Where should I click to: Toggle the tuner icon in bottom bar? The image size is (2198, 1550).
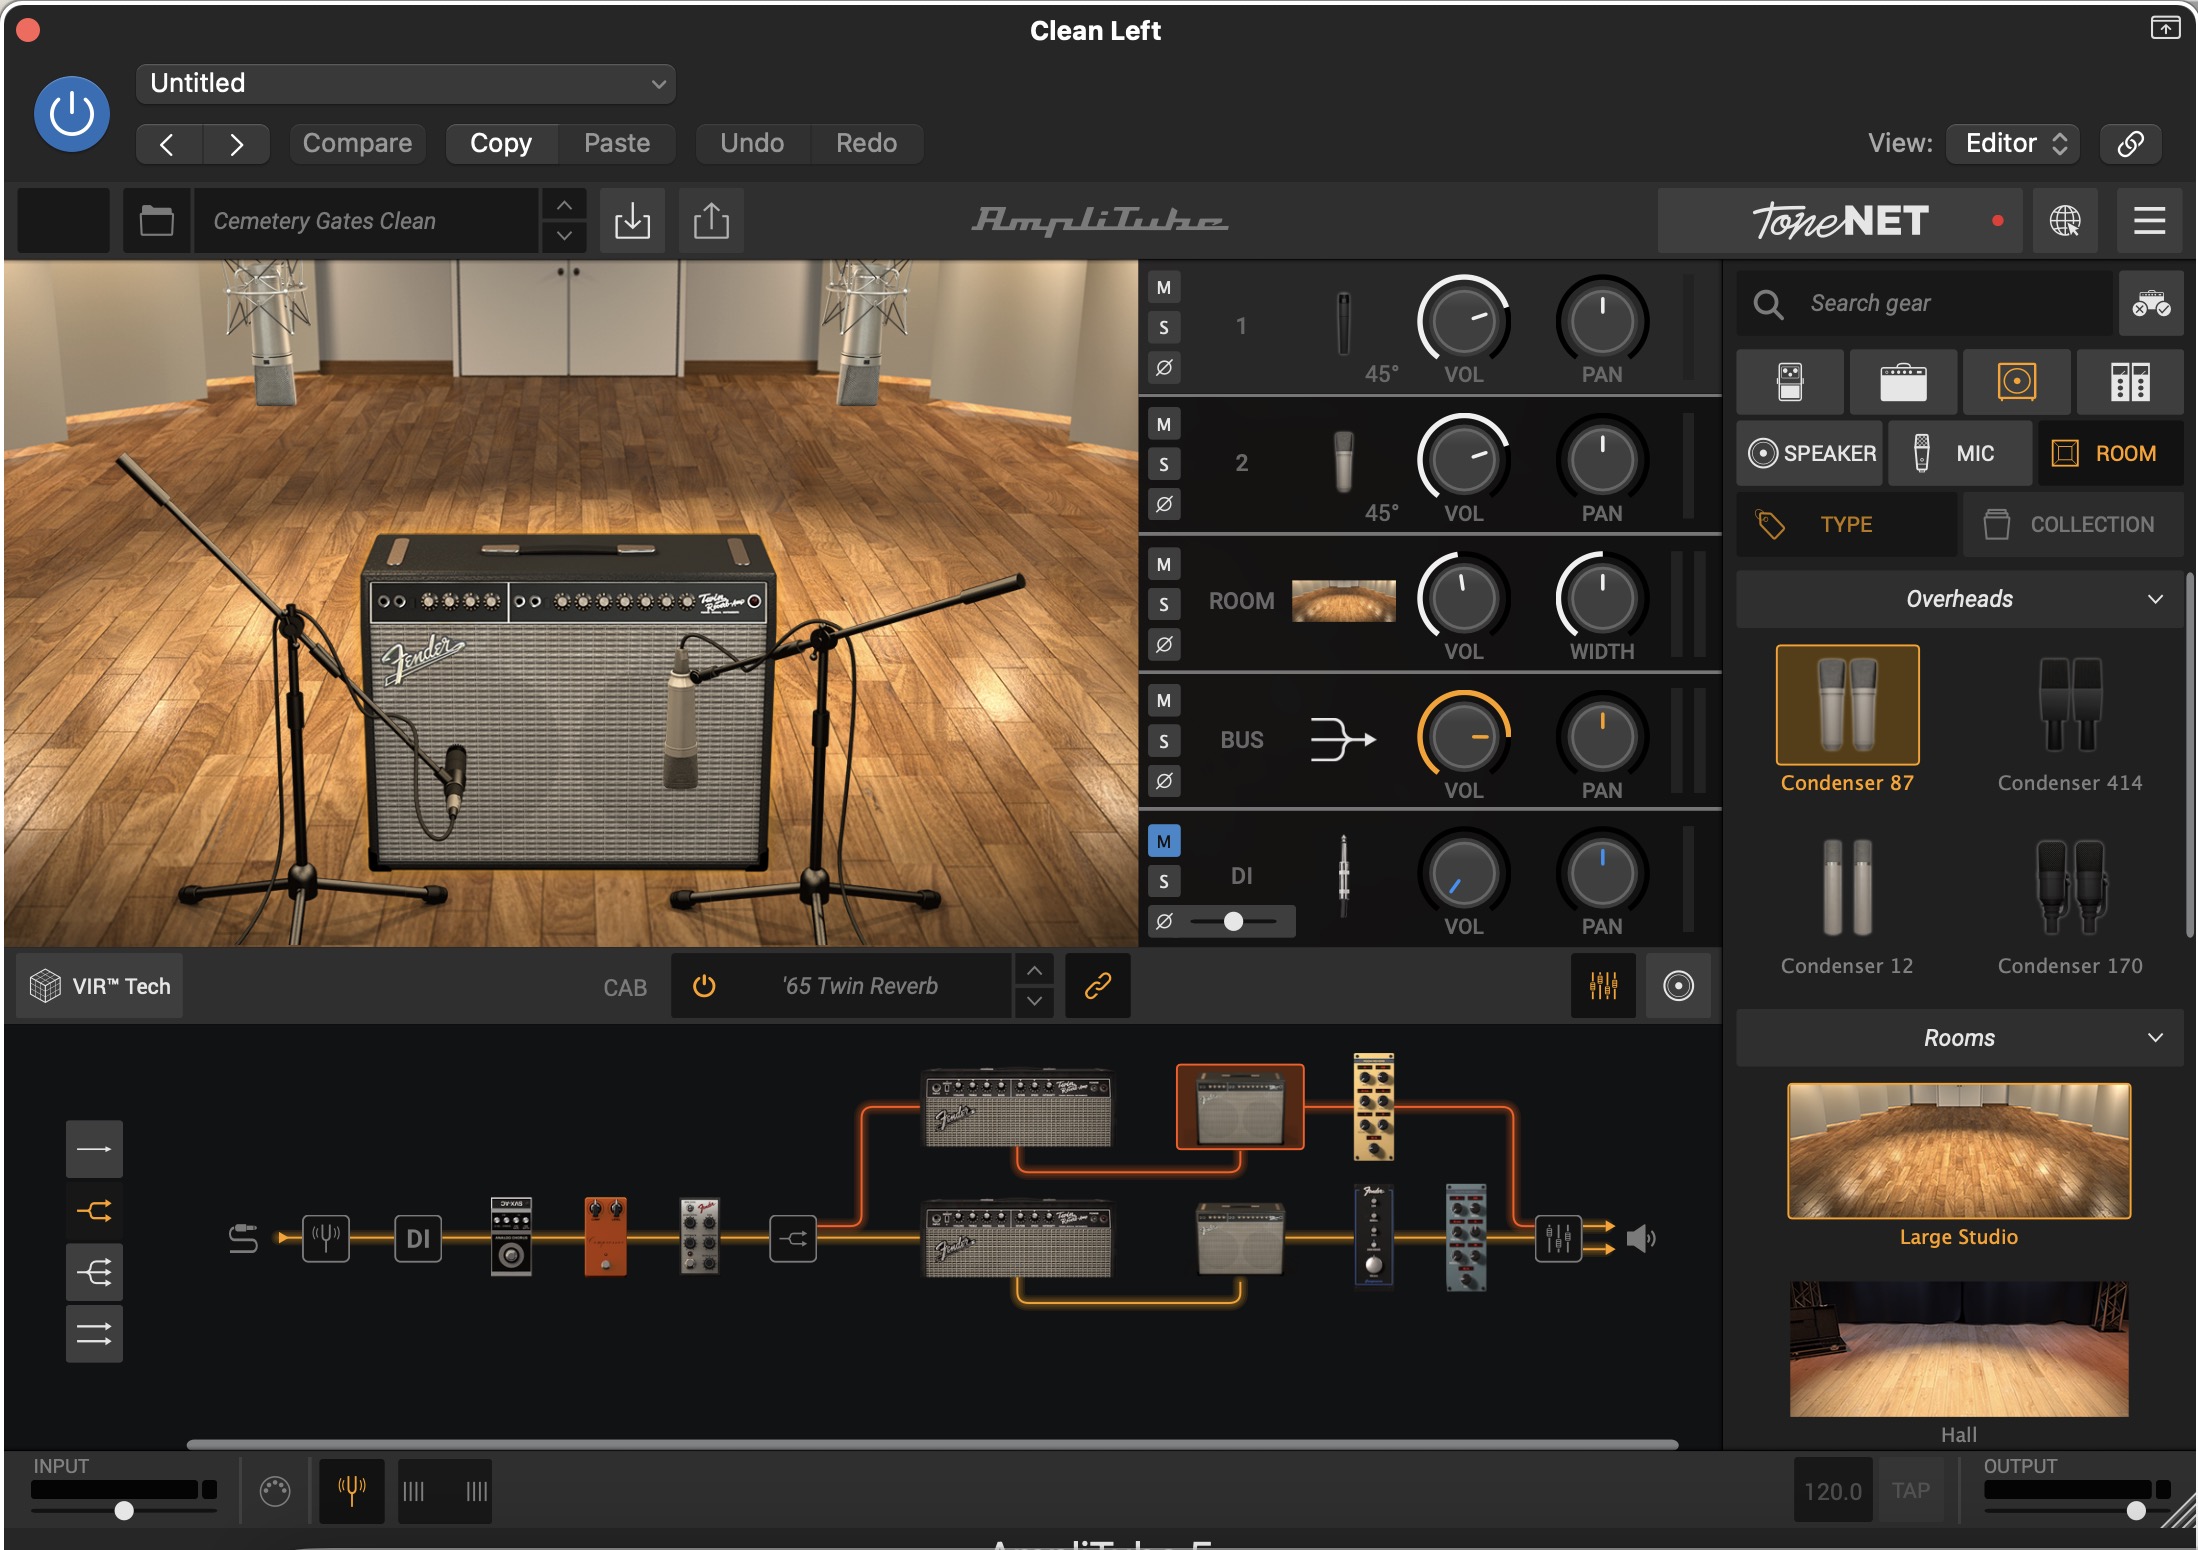coord(351,1491)
